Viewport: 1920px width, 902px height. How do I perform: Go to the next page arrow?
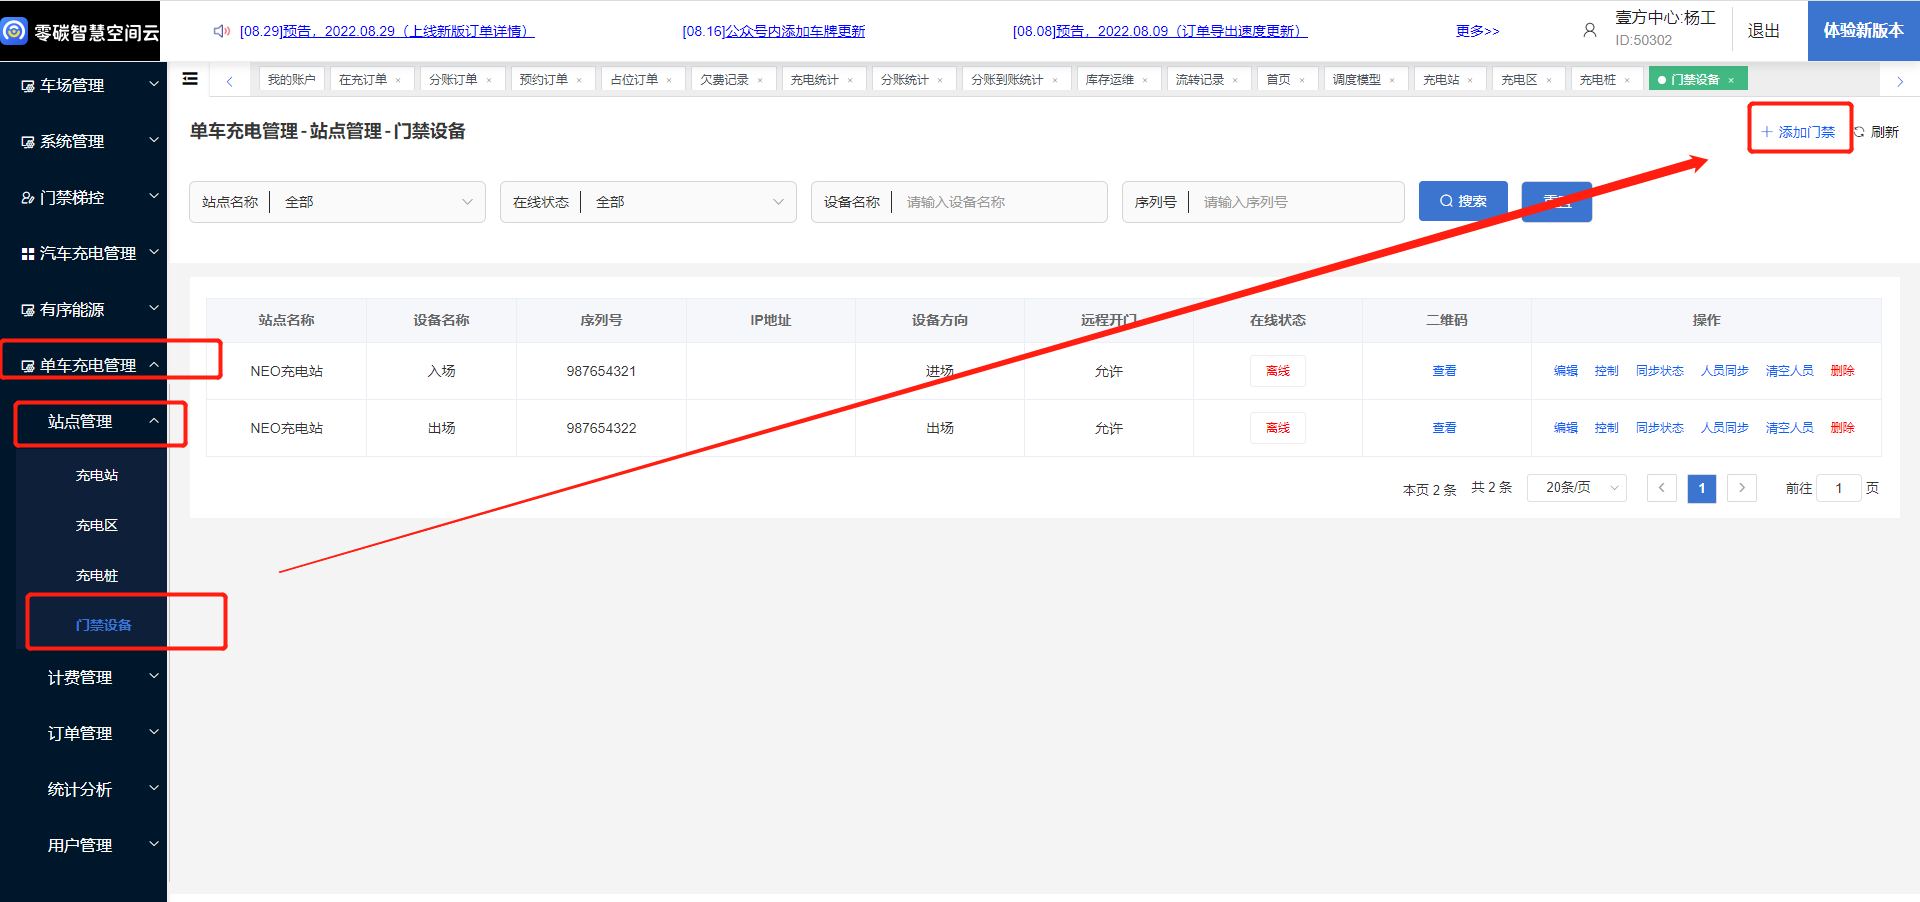click(1742, 488)
